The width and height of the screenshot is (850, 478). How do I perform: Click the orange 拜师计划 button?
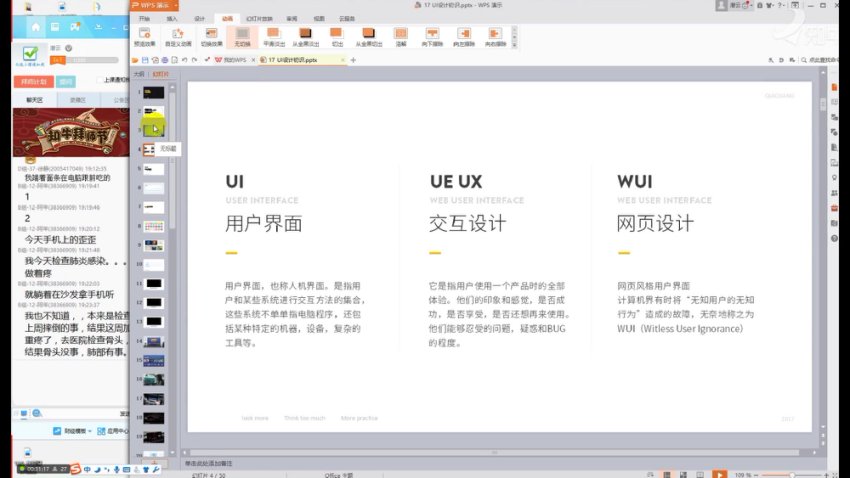coord(33,82)
